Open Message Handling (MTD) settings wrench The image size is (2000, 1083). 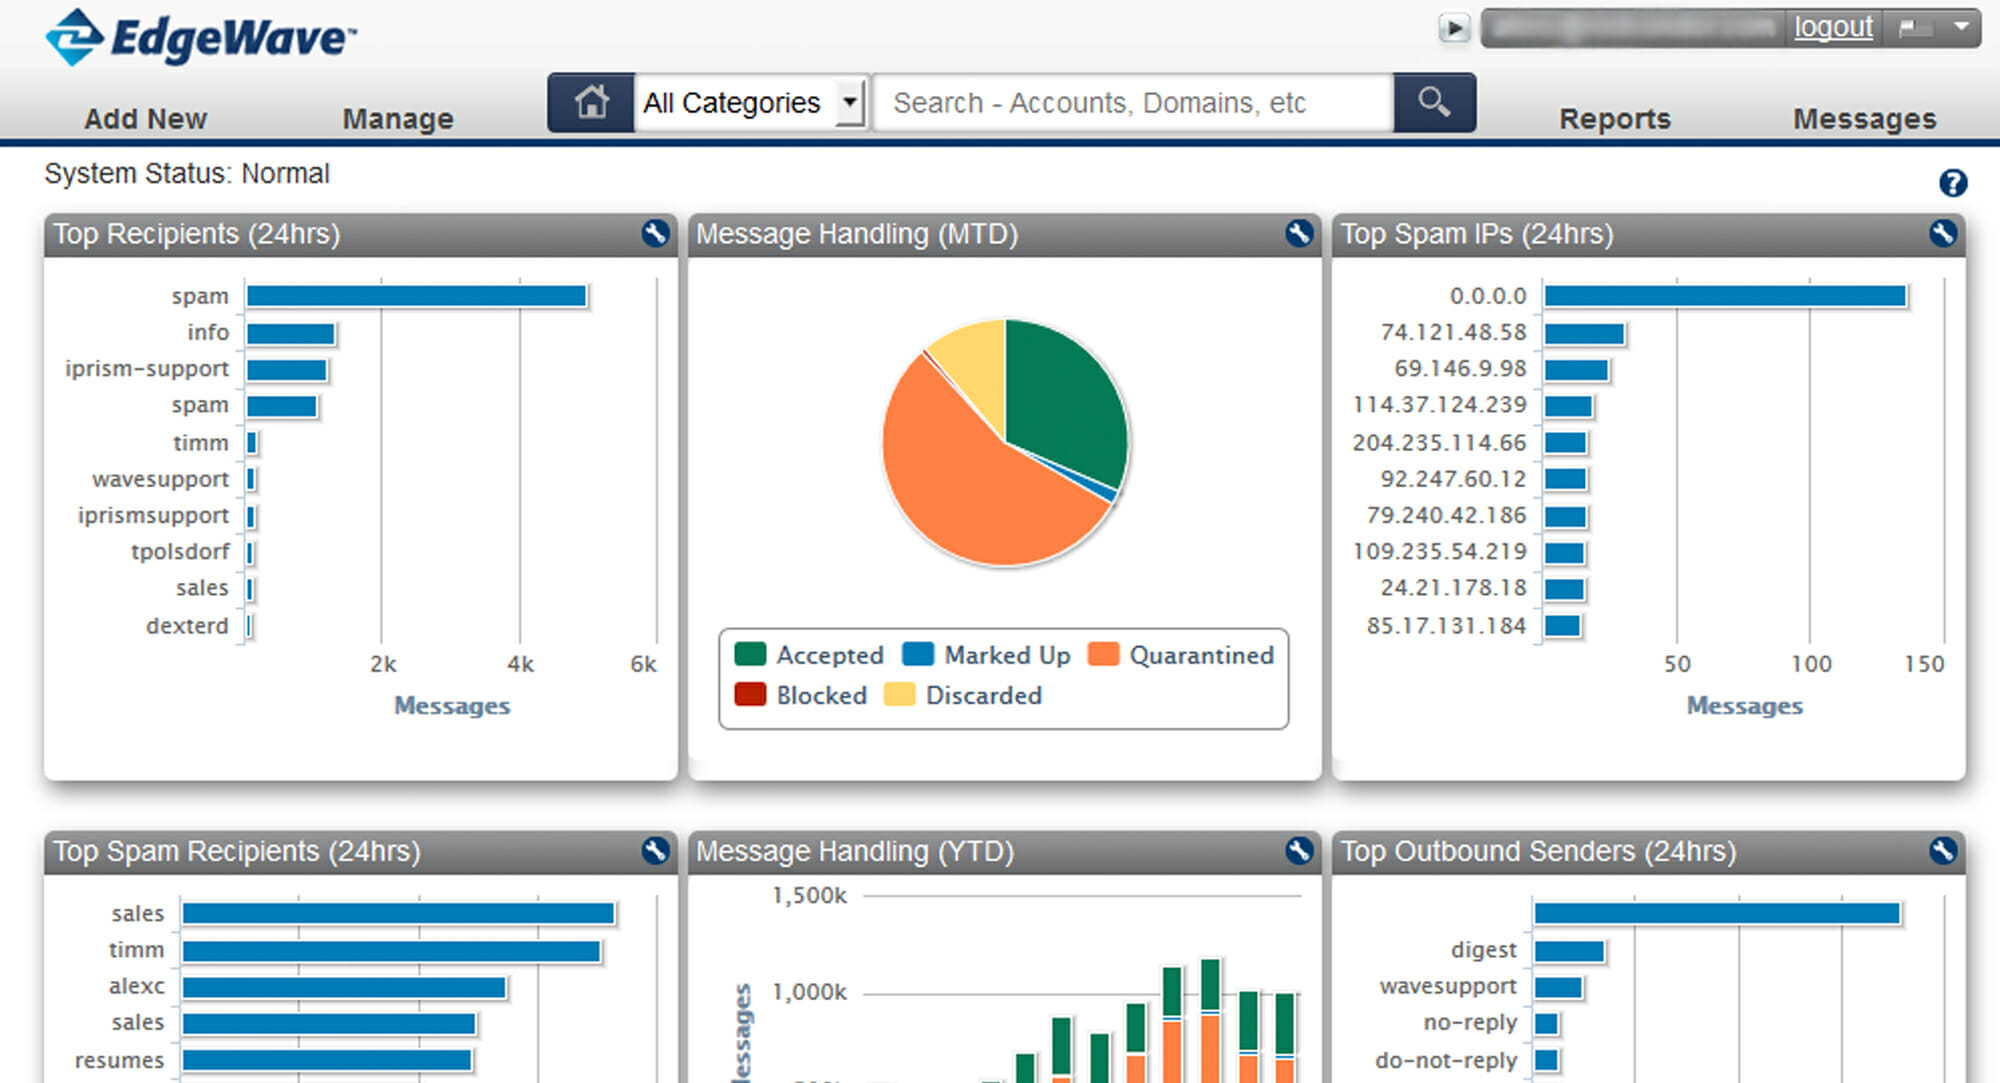tap(1298, 233)
